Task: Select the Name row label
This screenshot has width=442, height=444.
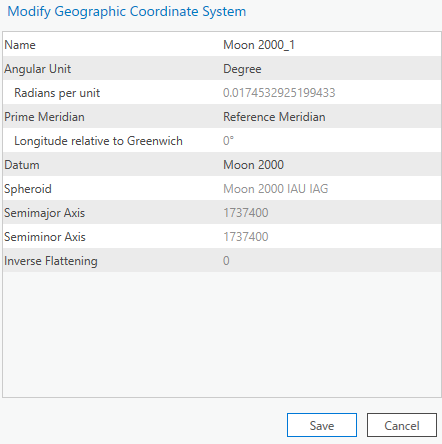Action: coord(20,45)
